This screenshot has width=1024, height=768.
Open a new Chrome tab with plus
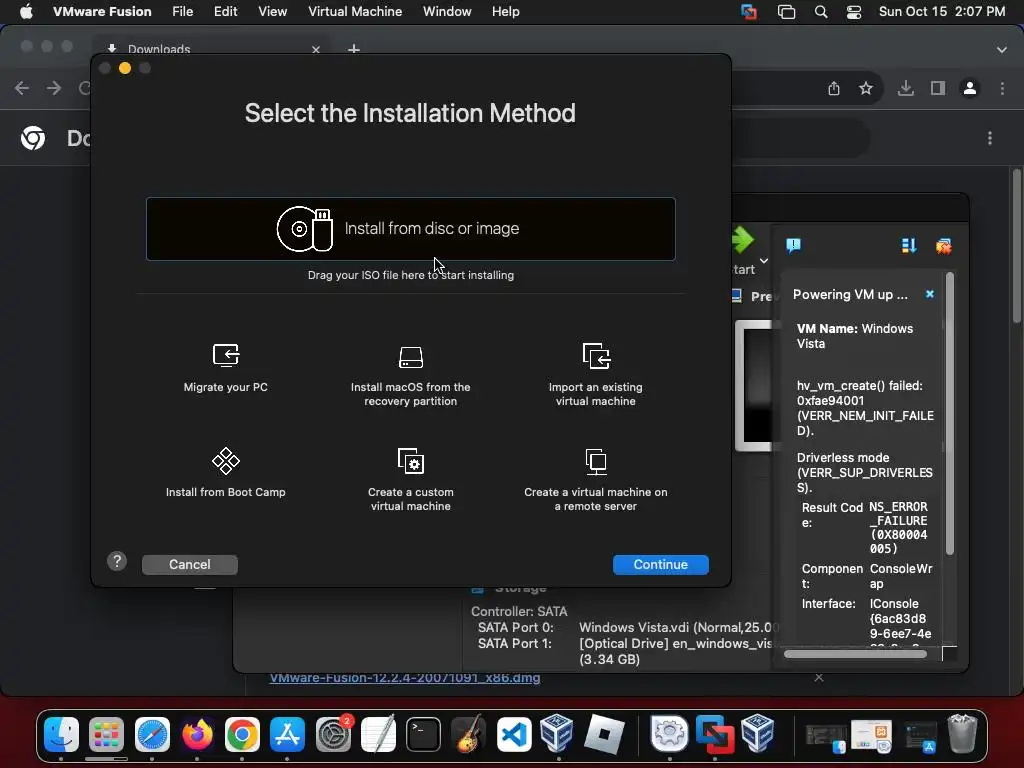[354, 49]
